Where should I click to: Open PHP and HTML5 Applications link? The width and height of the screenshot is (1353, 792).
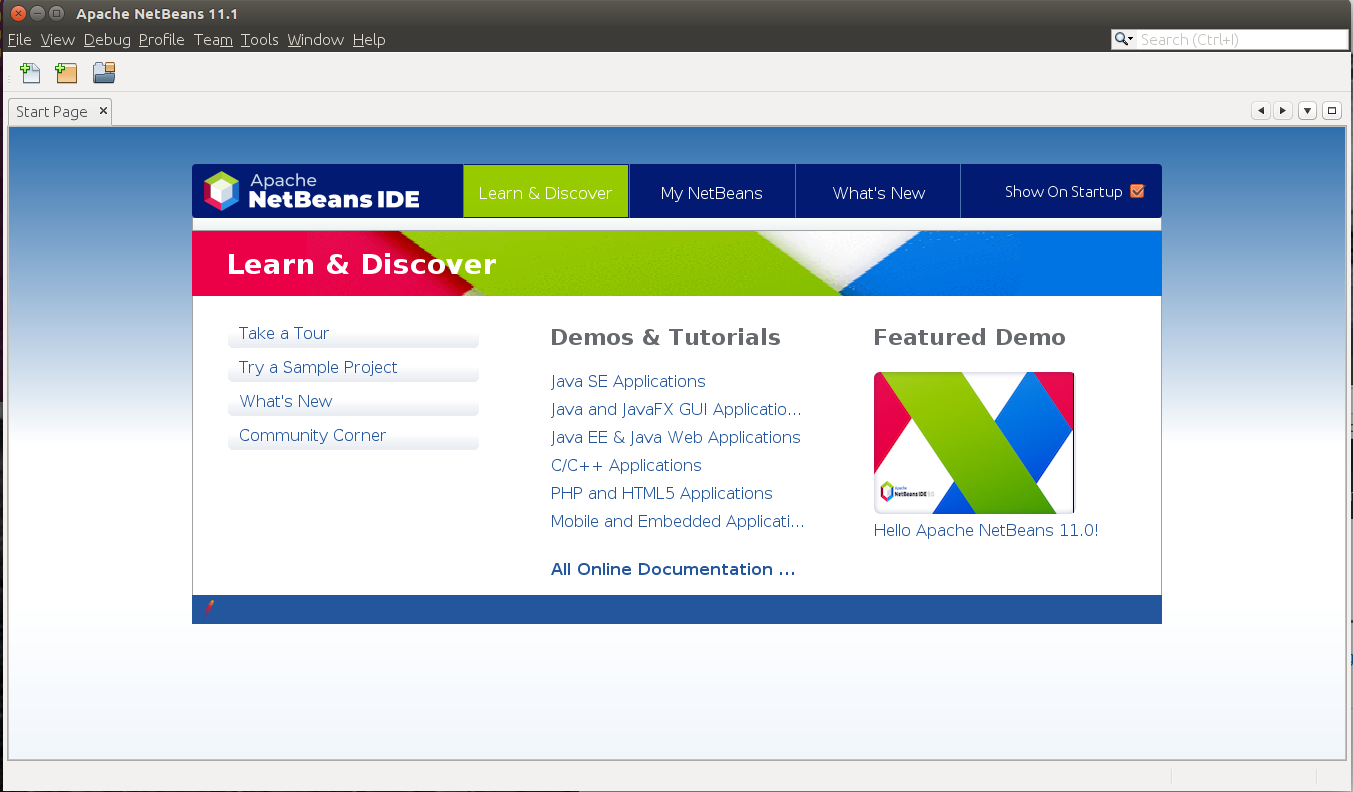coord(662,493)
